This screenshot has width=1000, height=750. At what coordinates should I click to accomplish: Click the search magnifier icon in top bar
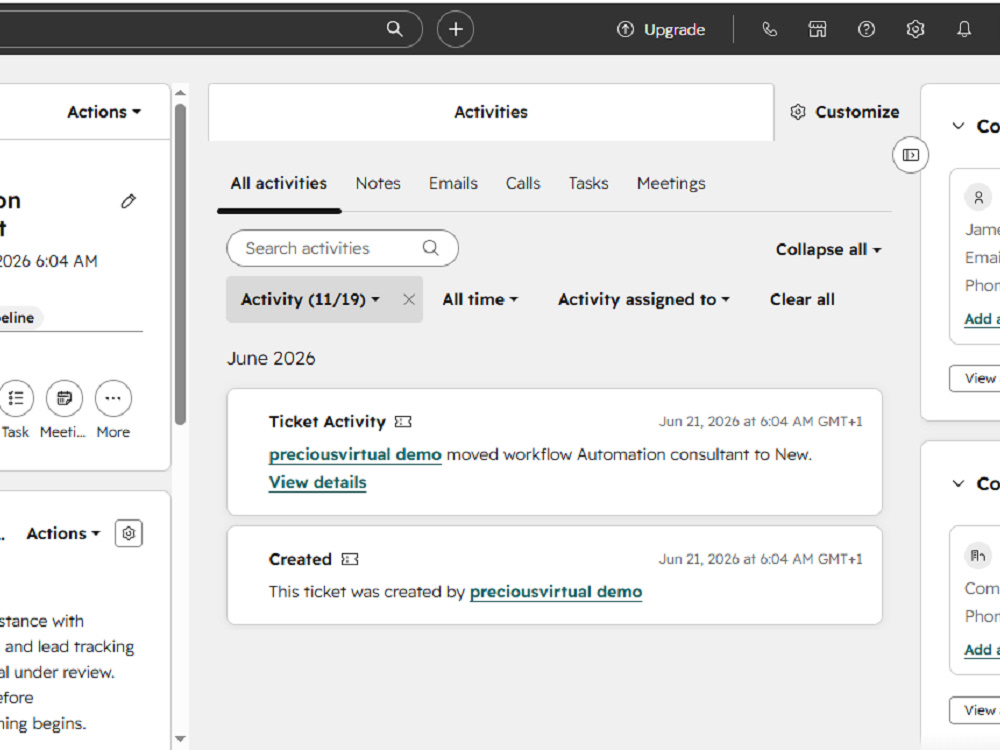coord(395,29)
